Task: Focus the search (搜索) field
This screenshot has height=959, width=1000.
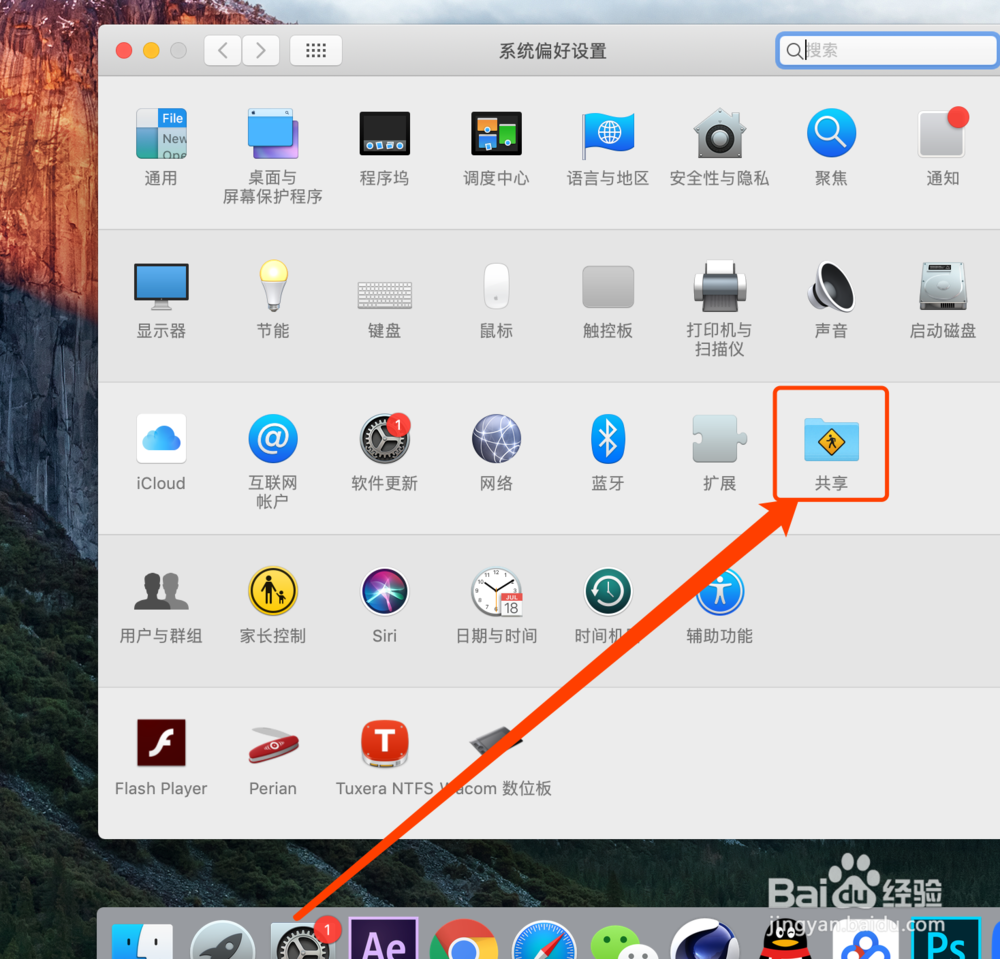Action: click(888, 50)
